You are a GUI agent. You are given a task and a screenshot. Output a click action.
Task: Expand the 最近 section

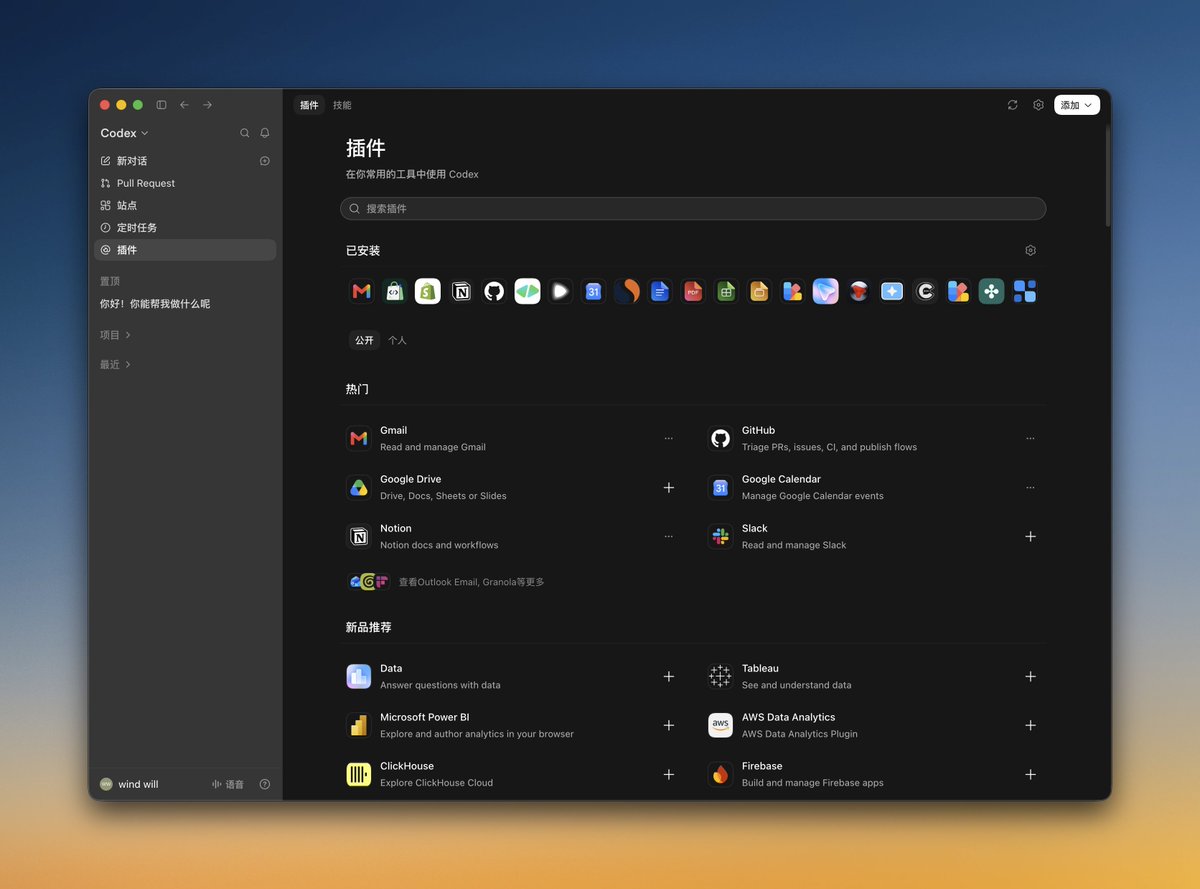point(115,364)
